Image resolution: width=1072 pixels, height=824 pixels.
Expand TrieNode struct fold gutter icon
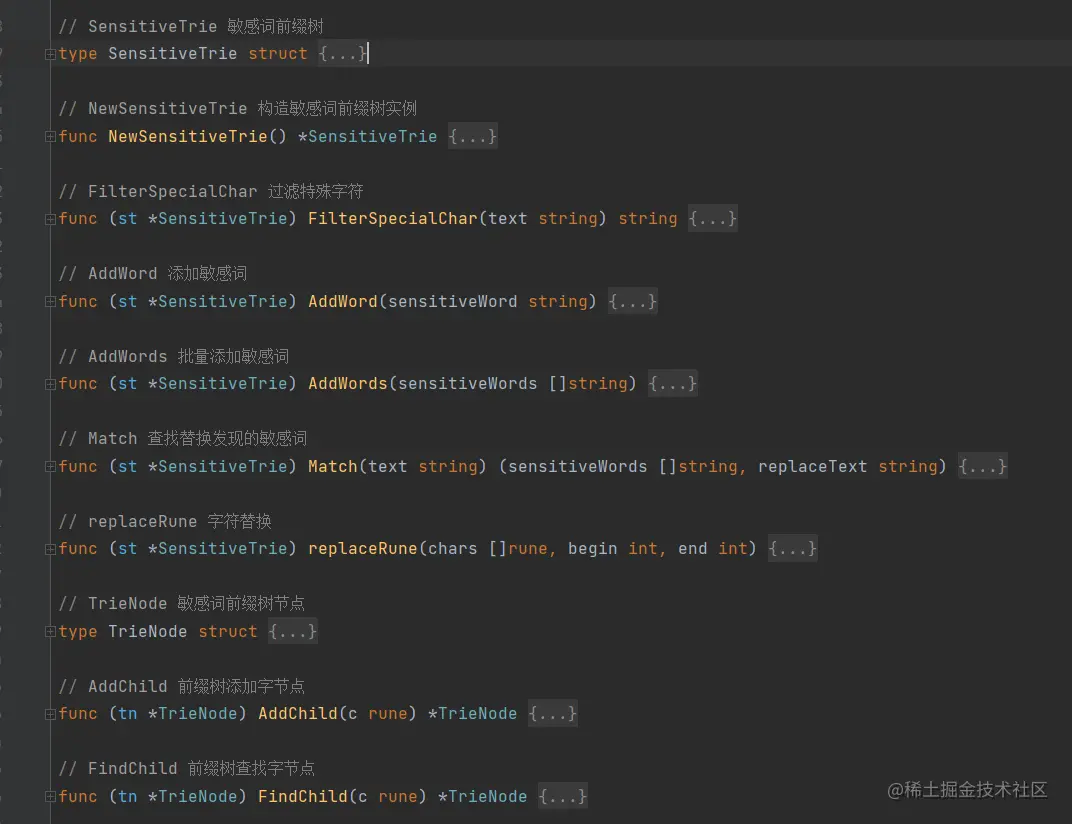point(50,632)
